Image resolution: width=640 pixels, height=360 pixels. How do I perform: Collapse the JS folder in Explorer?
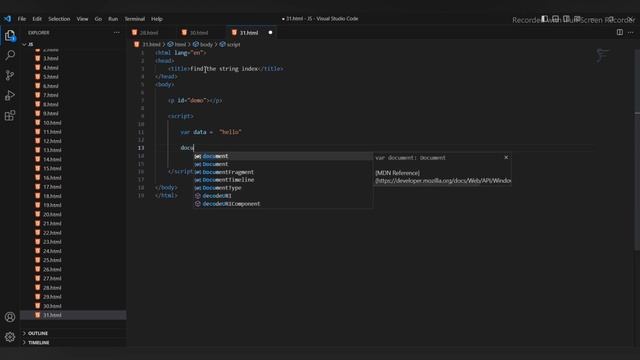[x=31, y=44]
